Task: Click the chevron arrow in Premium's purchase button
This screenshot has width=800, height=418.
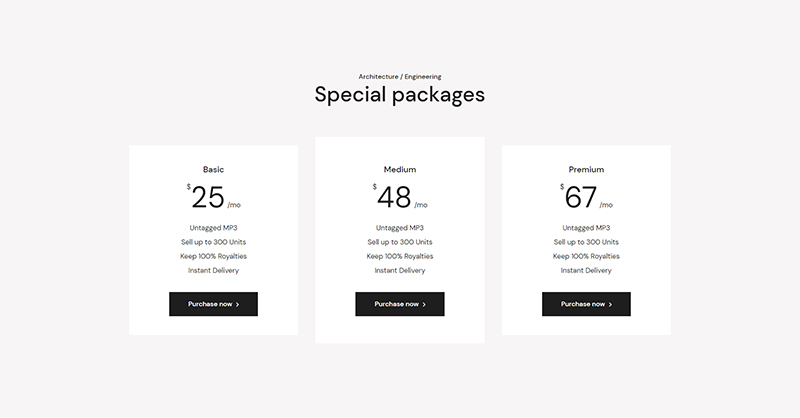Action: pyautogui.click(x=611, y=304)
